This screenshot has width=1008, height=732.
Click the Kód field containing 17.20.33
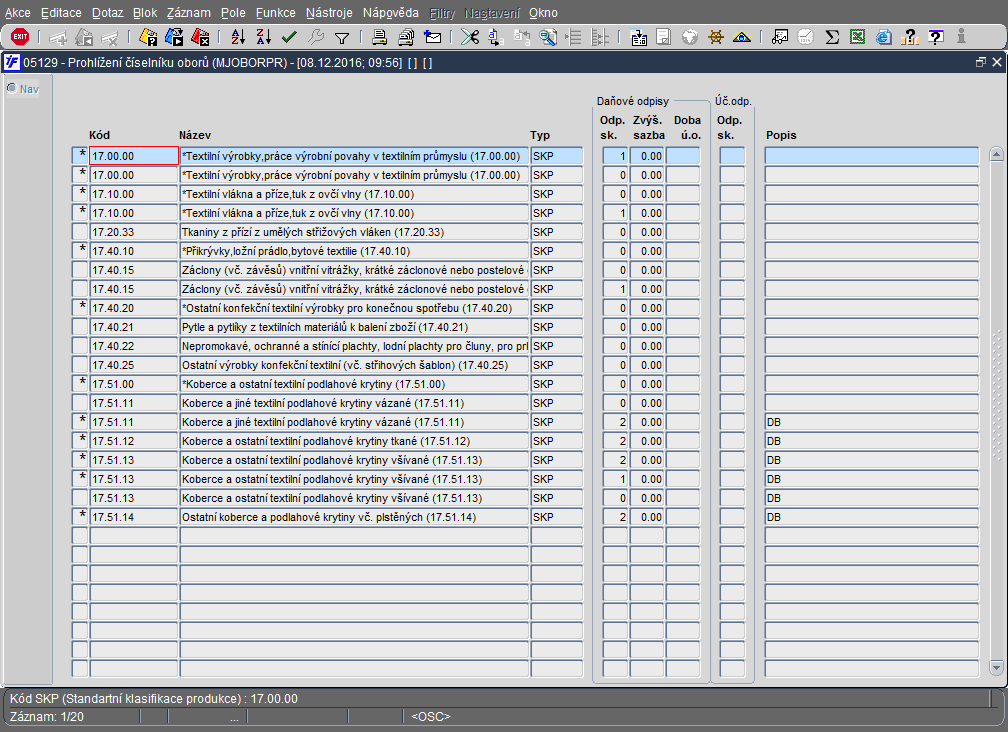click(133, 232)
